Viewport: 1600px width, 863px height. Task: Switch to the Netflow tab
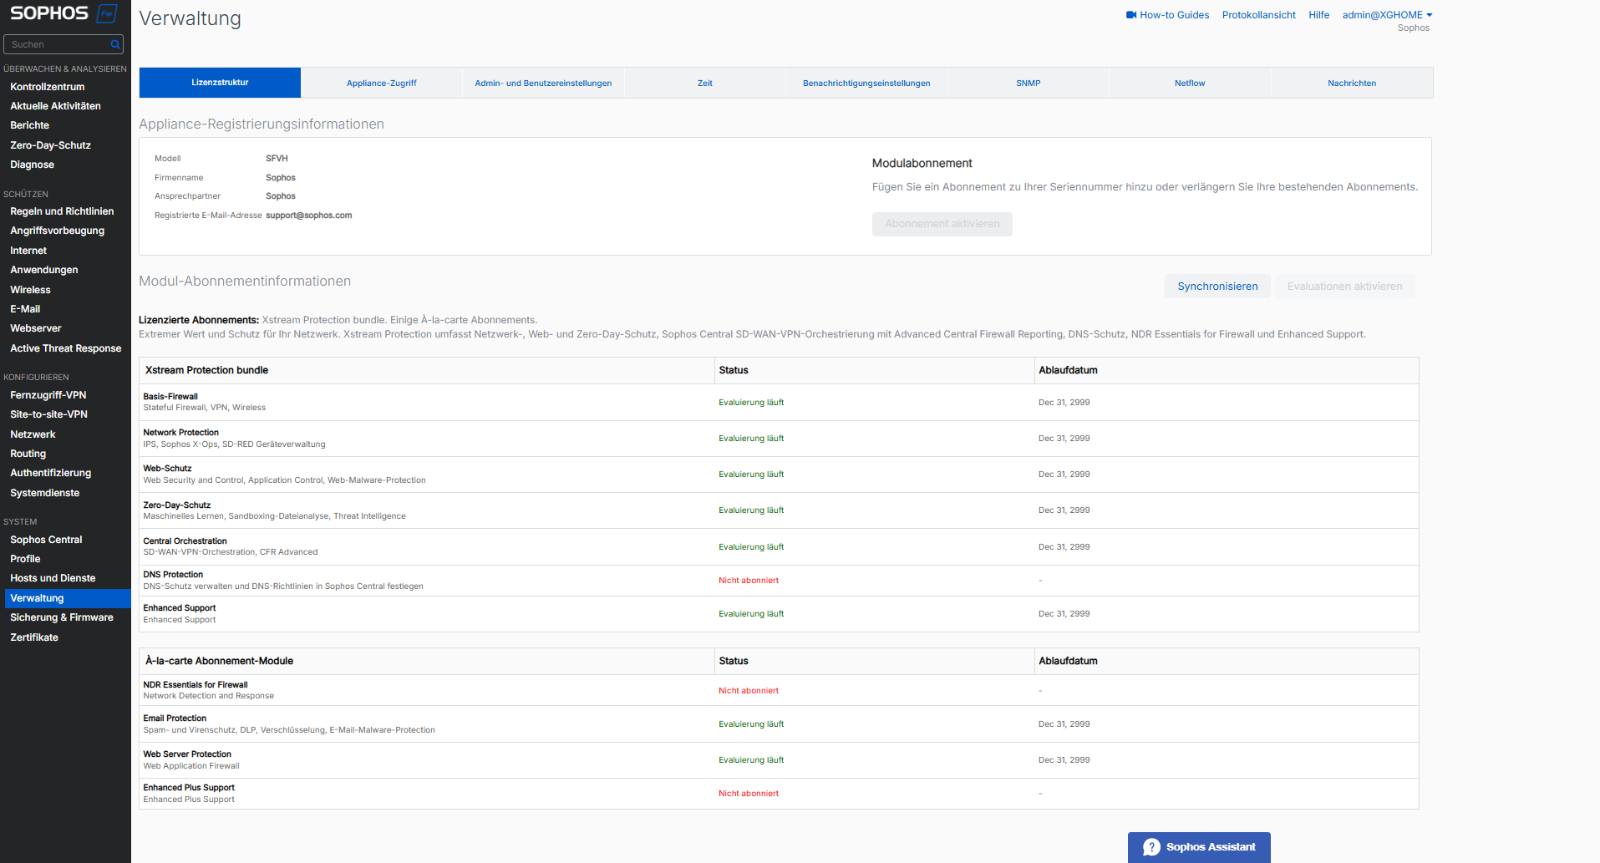(x=1190, y=83)
